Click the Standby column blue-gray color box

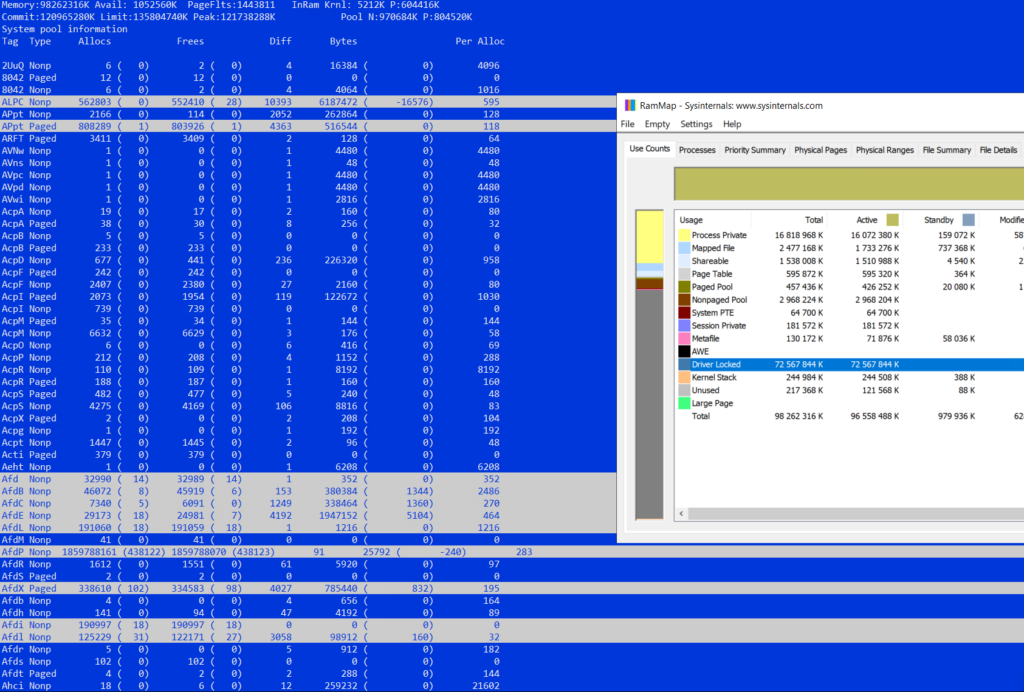point(968,219)
